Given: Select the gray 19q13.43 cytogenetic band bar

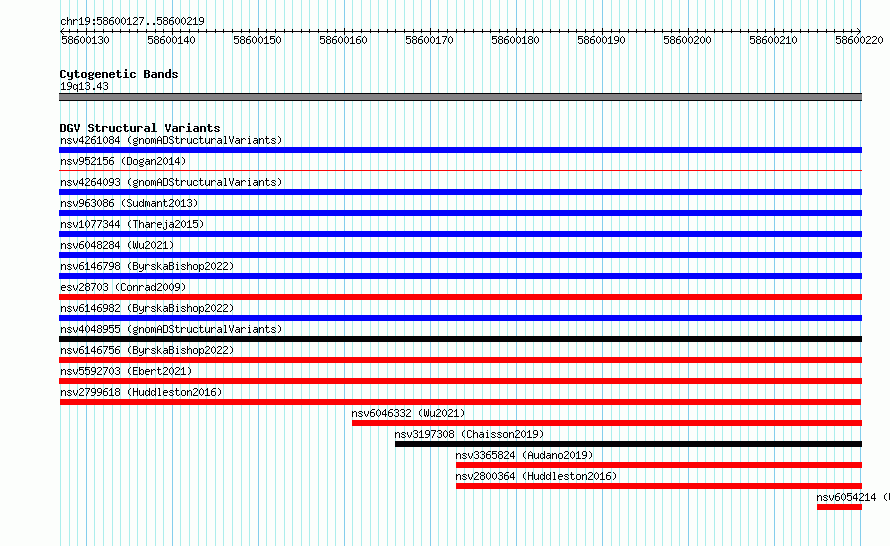Looking at the screenshot, I should 460,97.
